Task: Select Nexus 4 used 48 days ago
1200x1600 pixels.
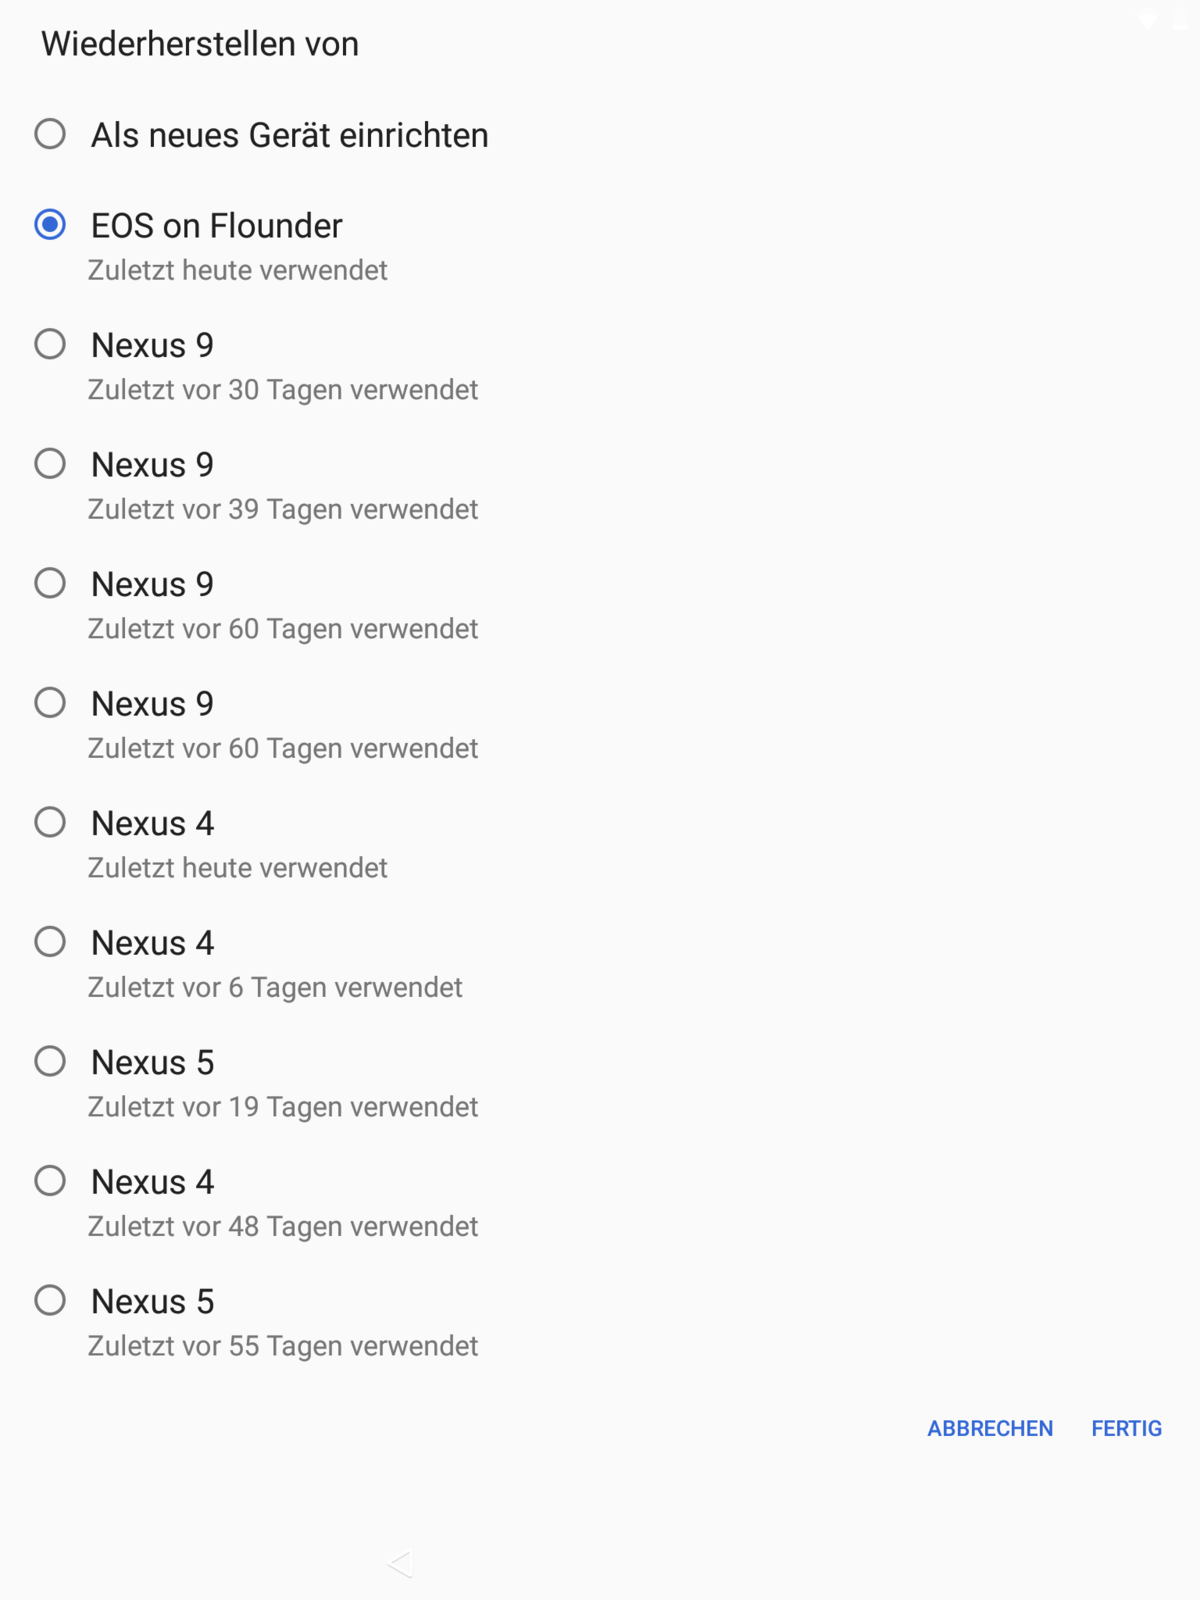Action: click(50, 1181)
